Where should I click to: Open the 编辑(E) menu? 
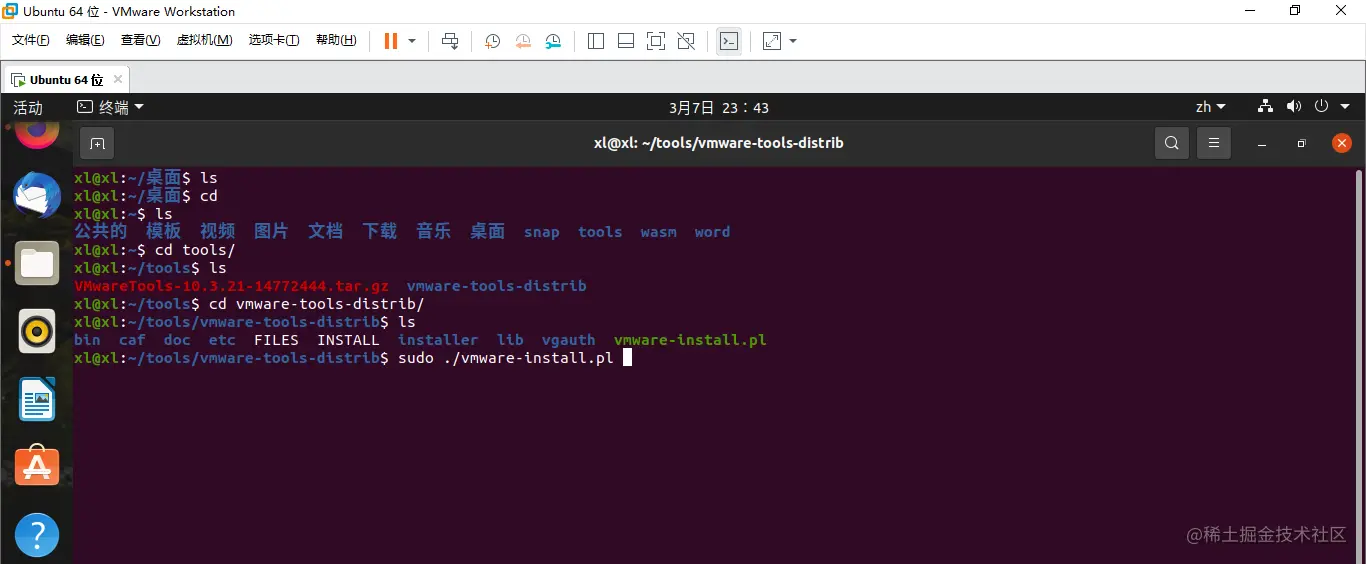coord(85,40)
